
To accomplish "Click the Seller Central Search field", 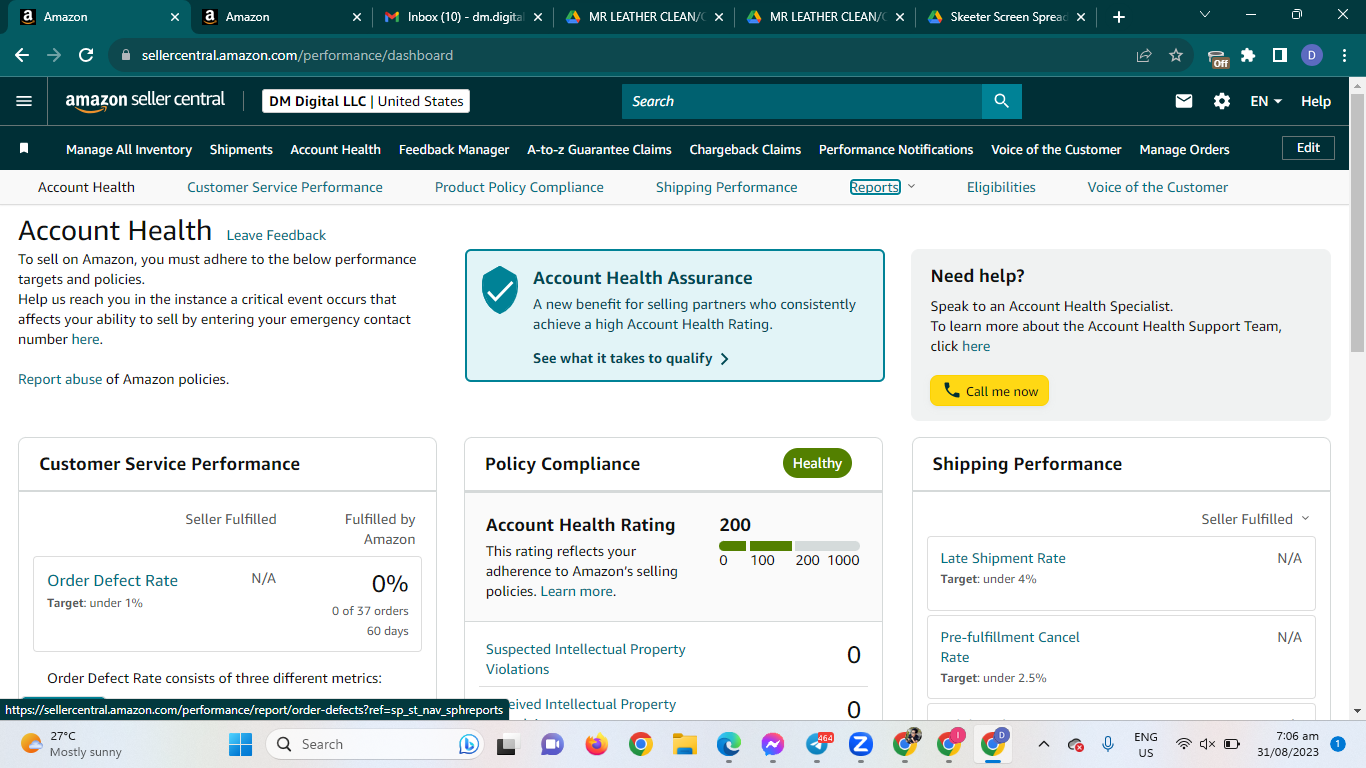I will pos(802,101).
